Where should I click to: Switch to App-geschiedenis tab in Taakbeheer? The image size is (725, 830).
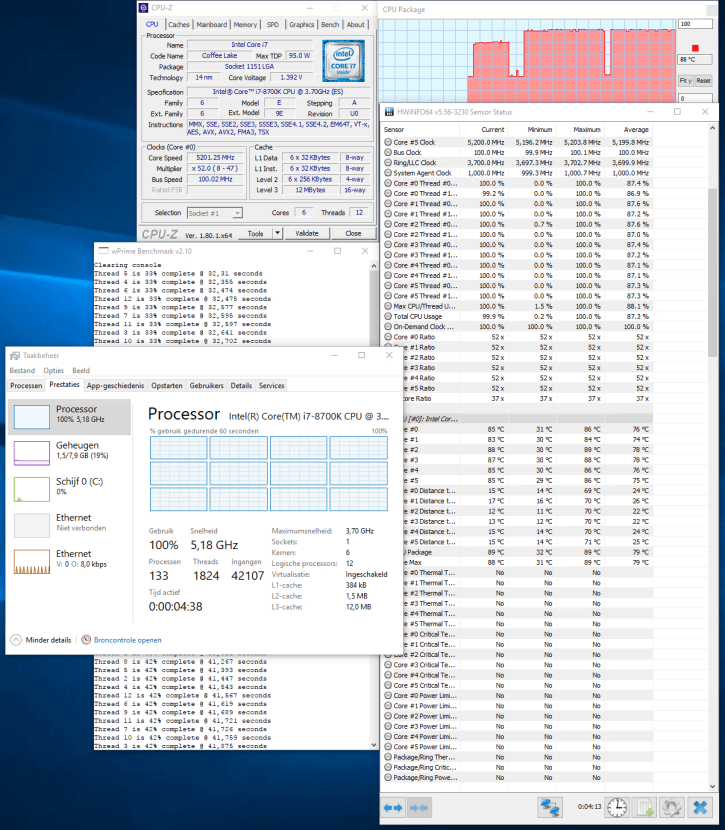115,385
